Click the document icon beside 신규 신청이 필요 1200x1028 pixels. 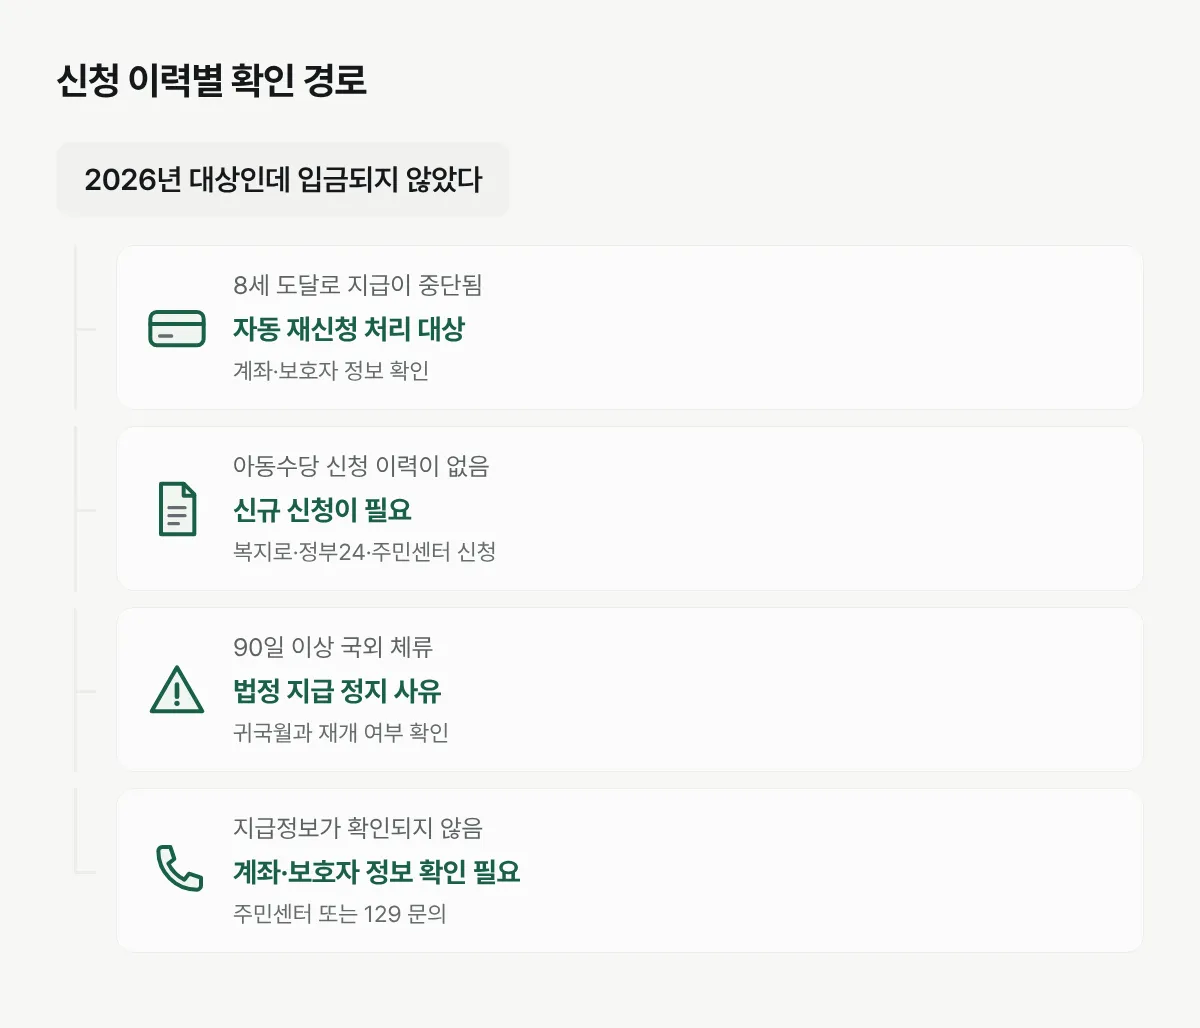point(177,509)
